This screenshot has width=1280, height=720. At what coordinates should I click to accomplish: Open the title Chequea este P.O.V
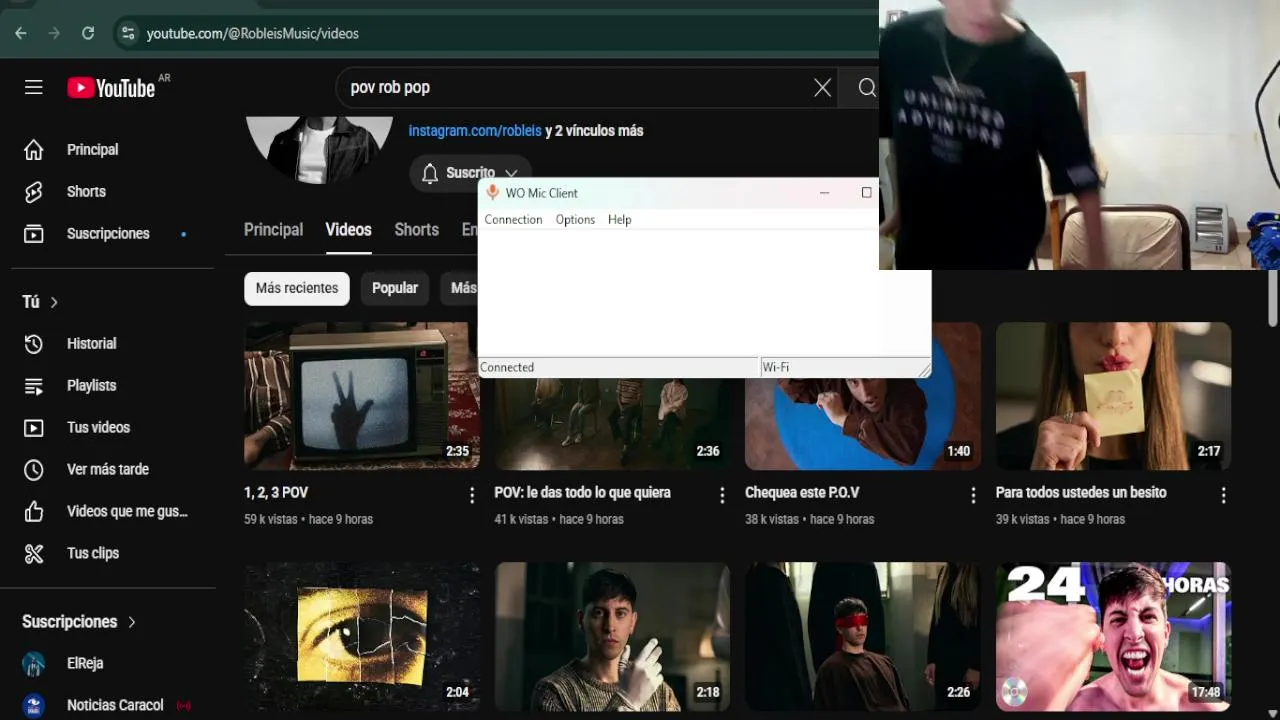tap(802, 493)
